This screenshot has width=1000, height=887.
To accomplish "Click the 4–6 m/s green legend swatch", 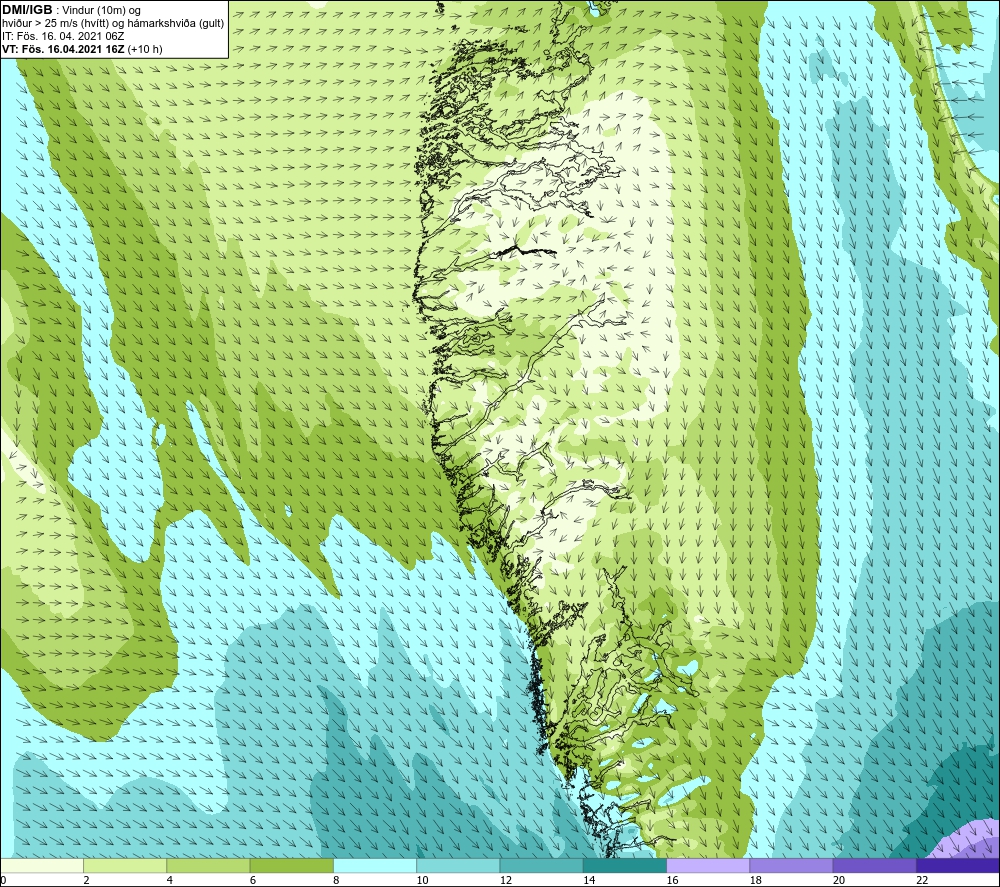I will click(x=209, y=866).
